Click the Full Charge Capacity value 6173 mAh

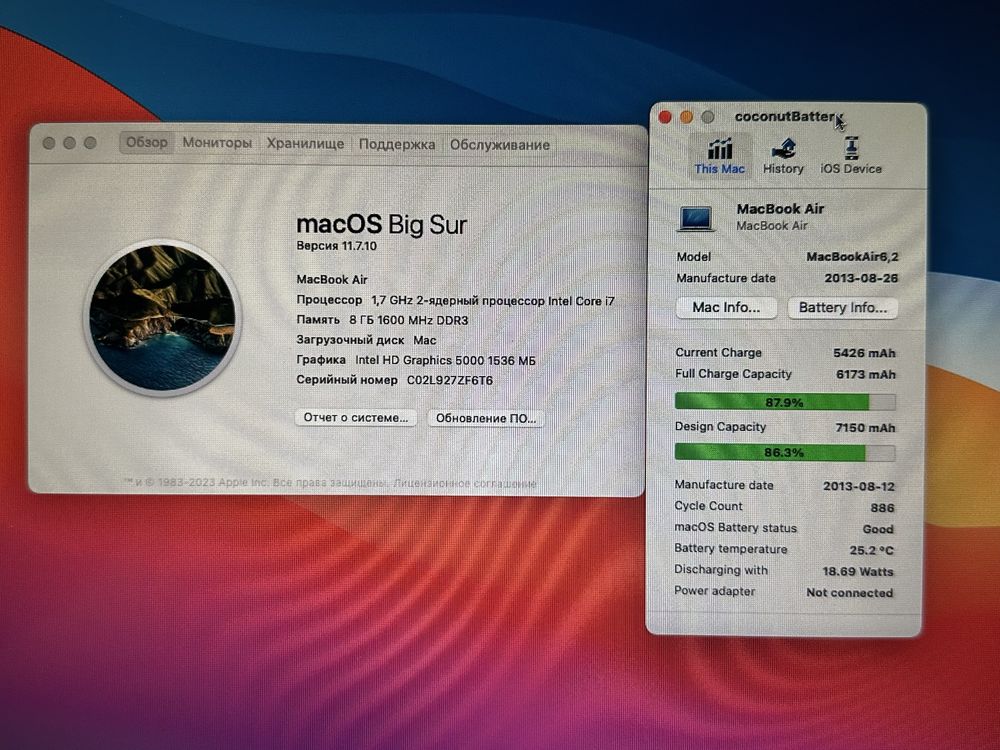pyautogui.click(x=865, y=374)
